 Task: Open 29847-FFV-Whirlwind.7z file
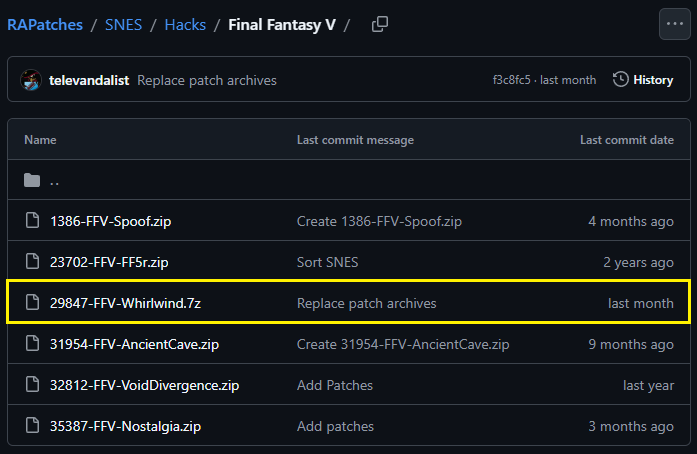(125, 303)
